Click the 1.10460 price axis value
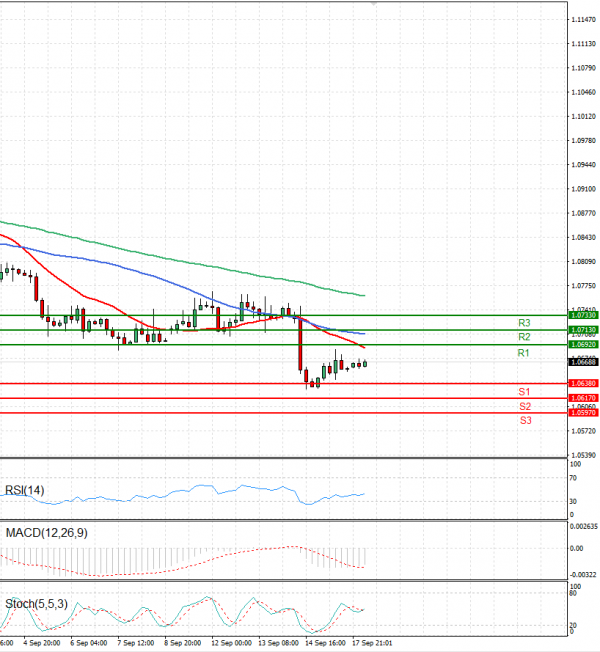This screenshot has width=600, height=652. (x=583, y=92)
